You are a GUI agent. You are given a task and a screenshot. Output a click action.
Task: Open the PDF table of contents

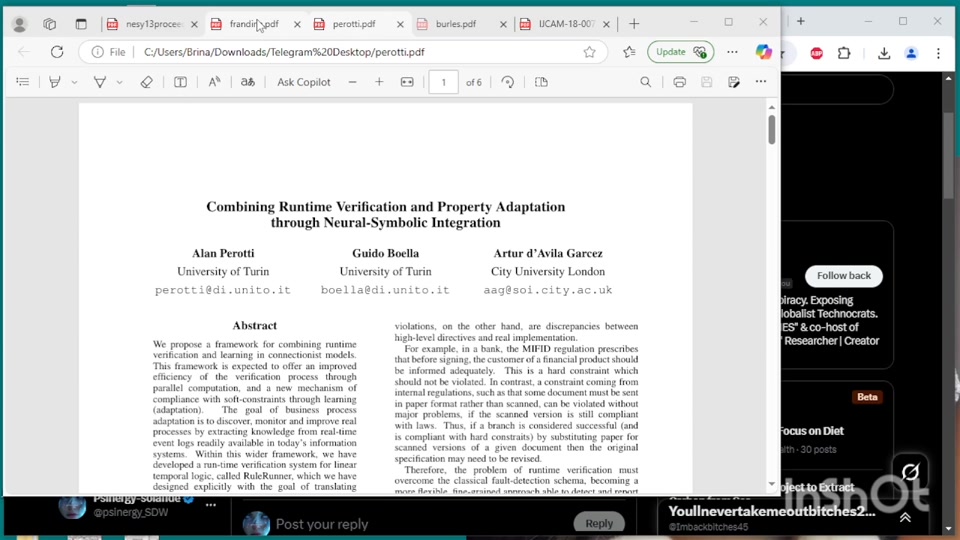point(22,82)
